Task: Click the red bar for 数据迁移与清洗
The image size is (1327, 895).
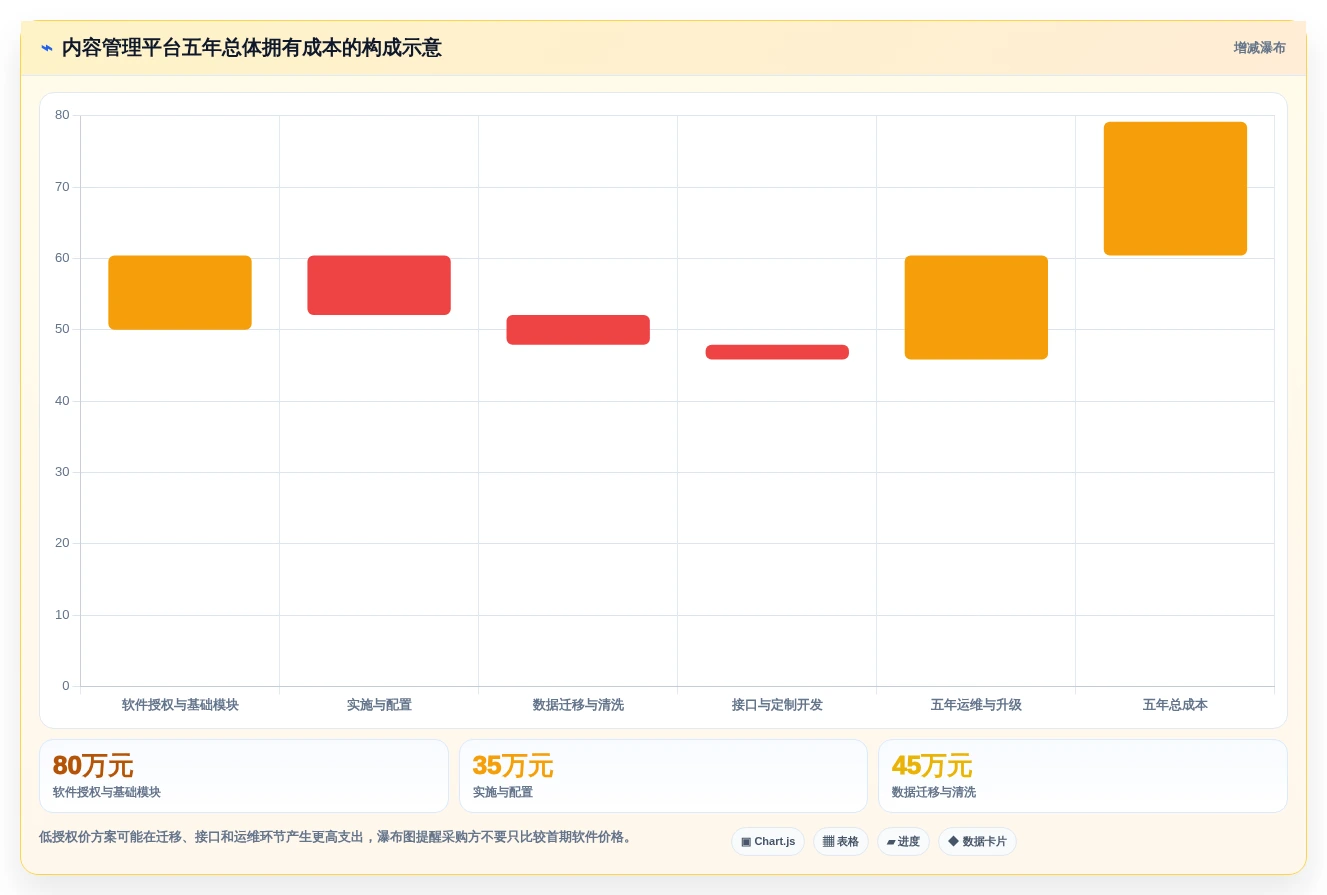Action: pyautogui.click(x=578, y=330)
